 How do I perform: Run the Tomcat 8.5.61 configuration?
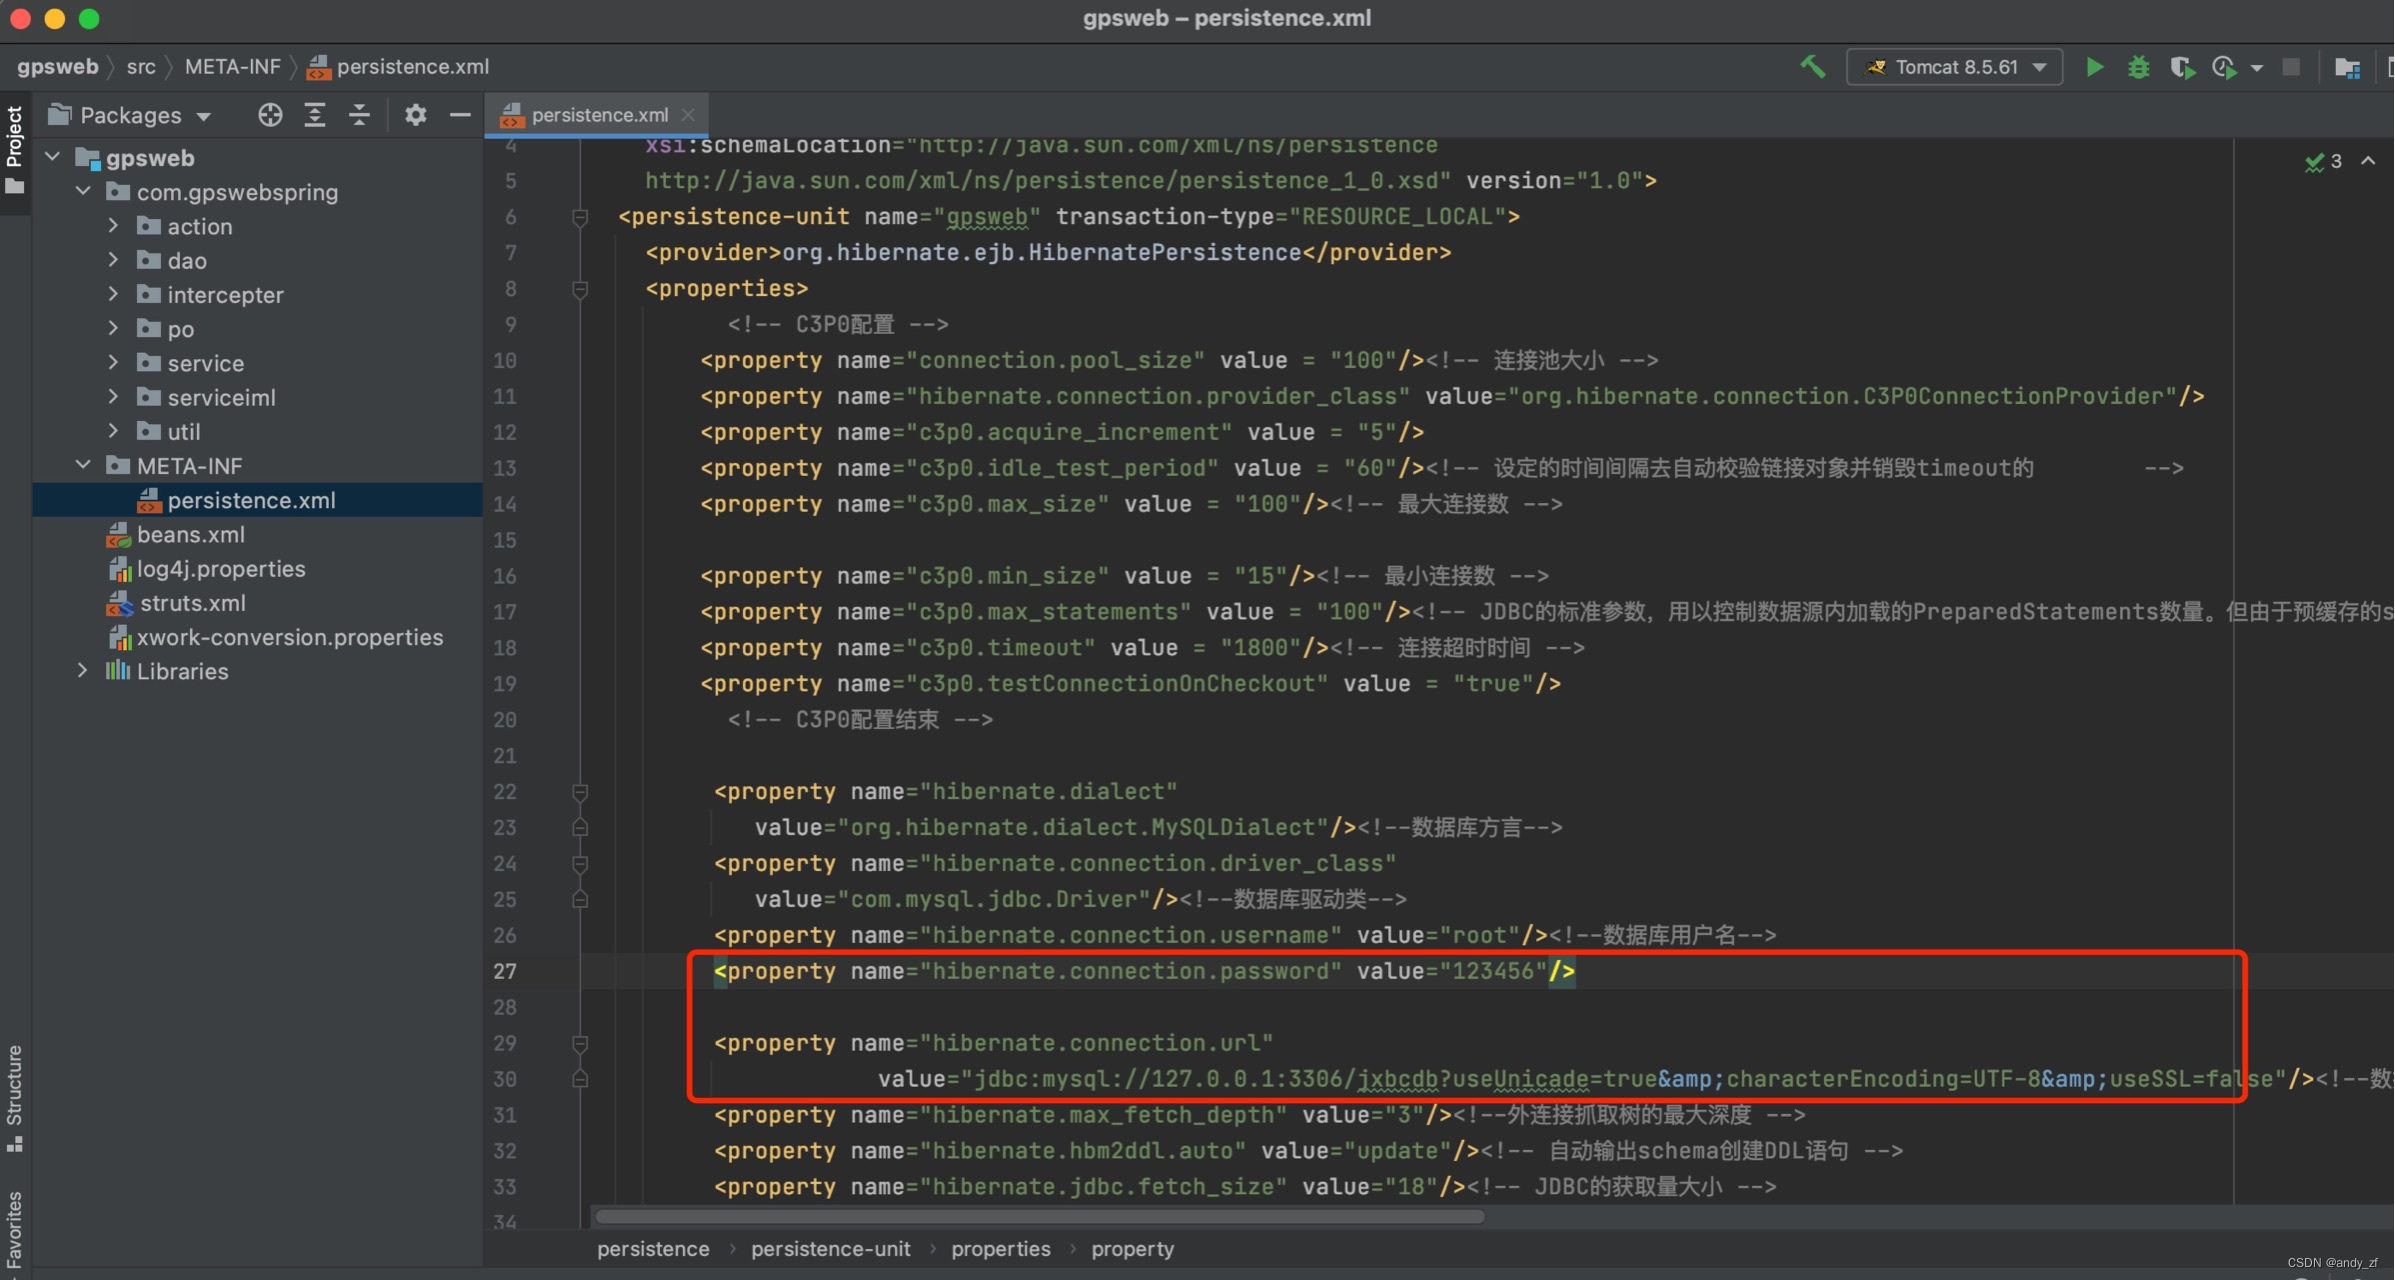point(2094,67)
